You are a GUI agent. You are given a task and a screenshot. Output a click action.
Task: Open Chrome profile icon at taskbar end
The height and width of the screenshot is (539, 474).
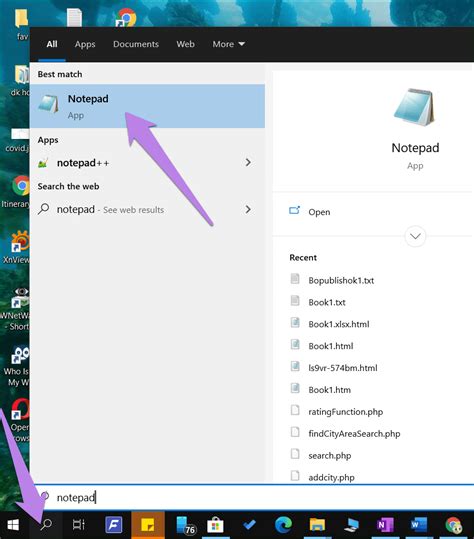click(x=454, y=525)
